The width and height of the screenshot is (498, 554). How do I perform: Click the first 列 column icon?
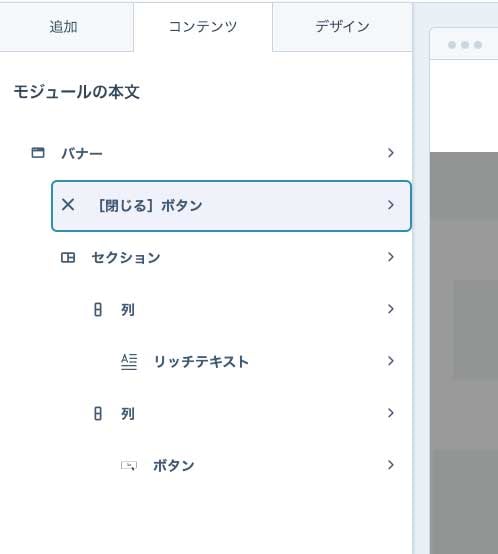point(98,310)
